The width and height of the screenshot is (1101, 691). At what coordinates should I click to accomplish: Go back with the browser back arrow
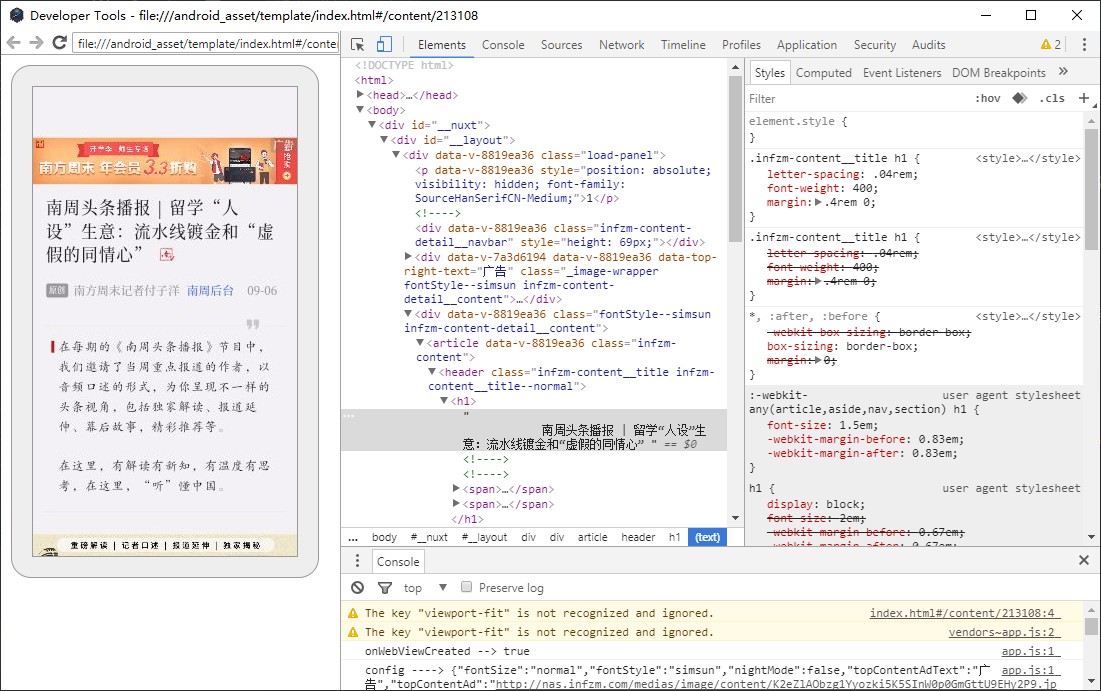13,43
